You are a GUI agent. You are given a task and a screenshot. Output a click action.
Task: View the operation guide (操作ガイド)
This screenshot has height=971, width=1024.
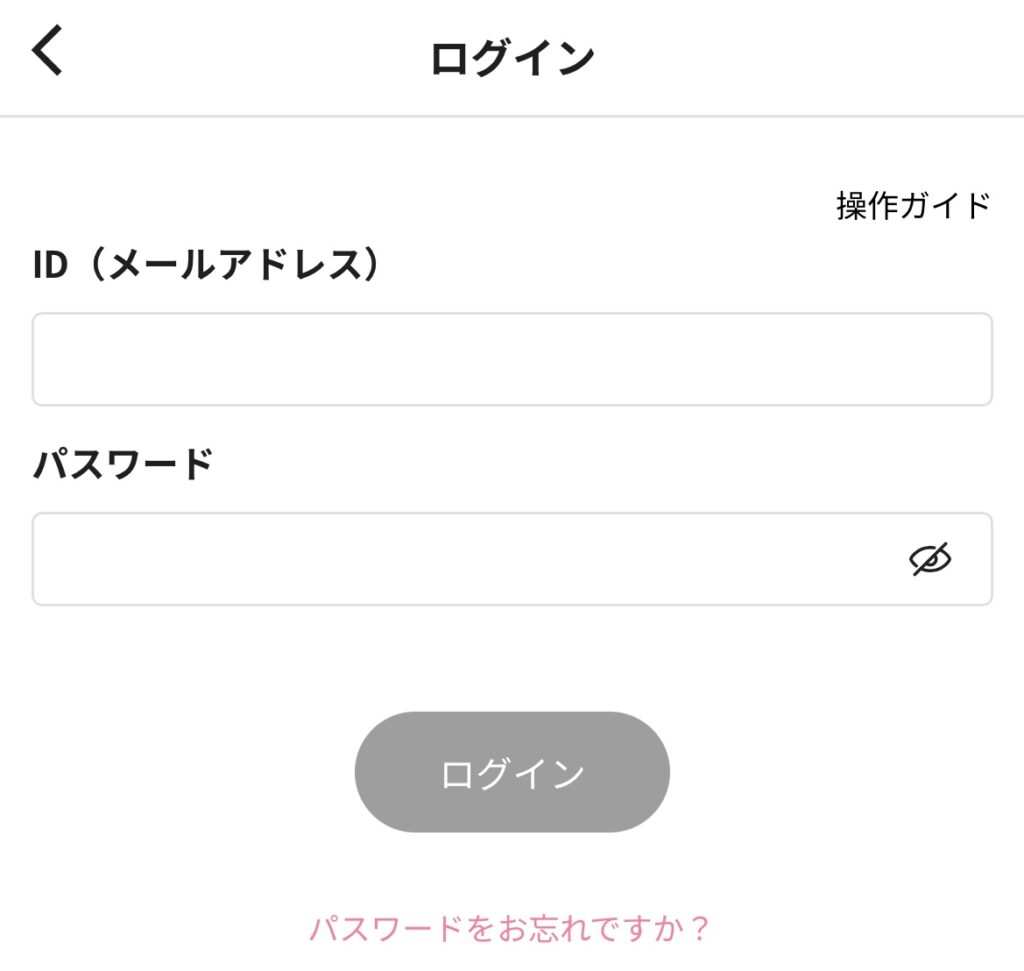pos(913,205)
